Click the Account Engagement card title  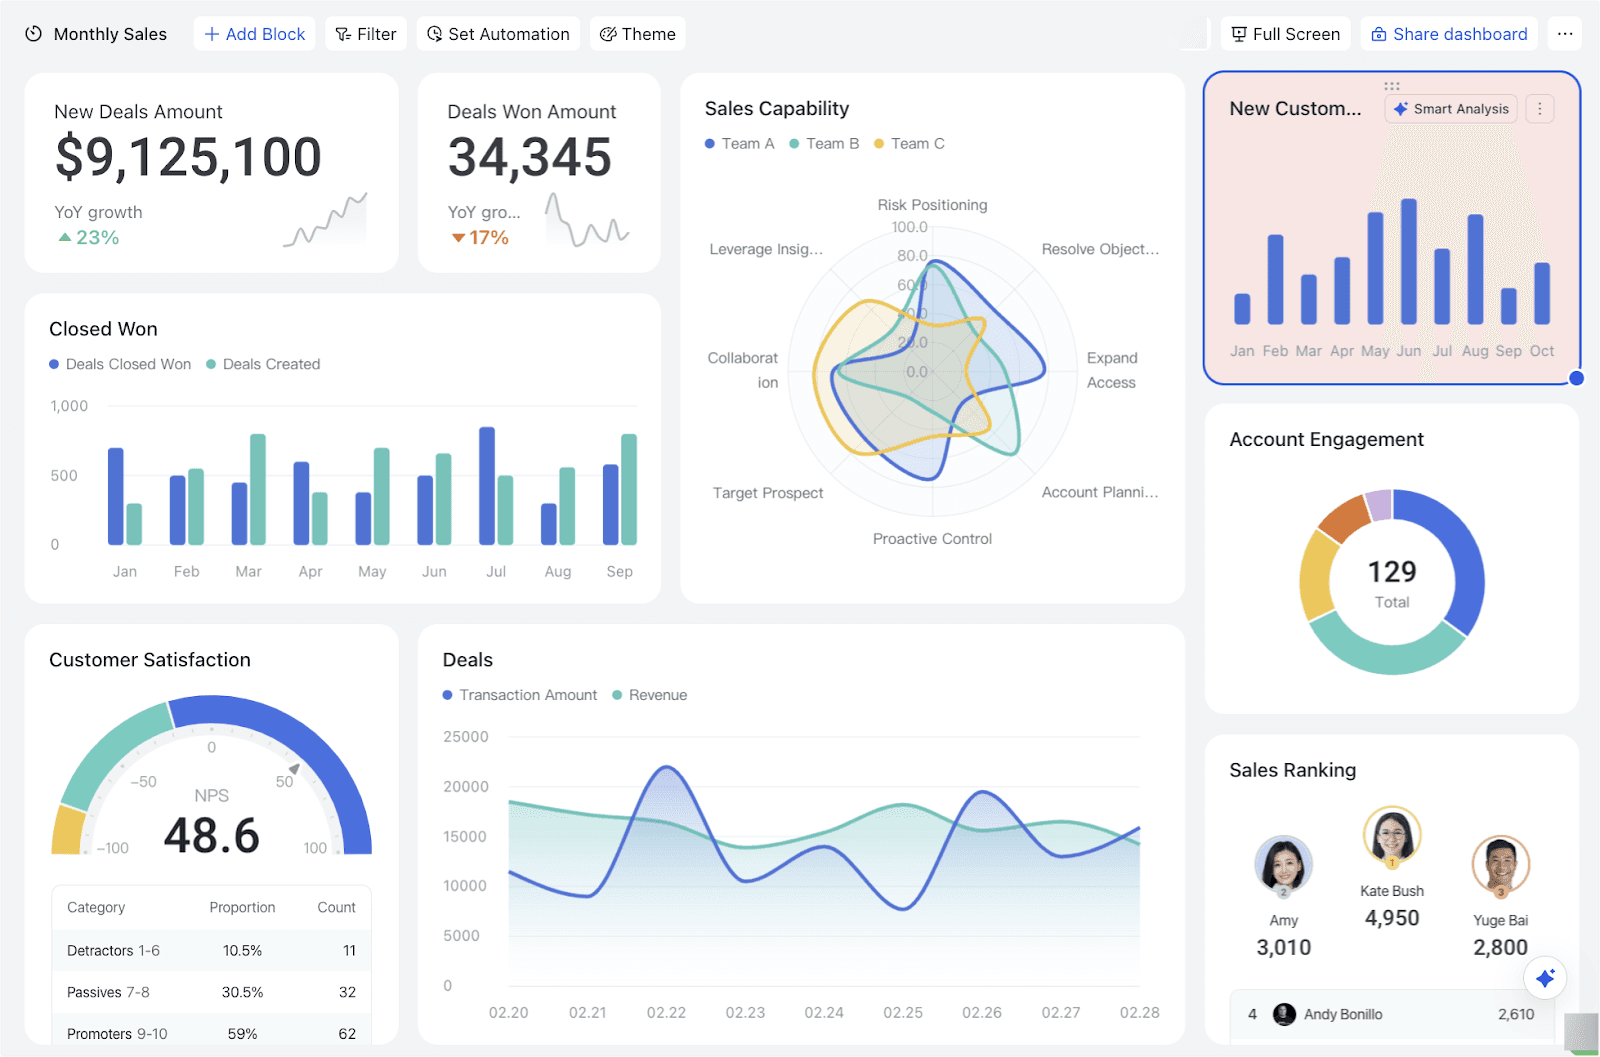pos(1326,440)
